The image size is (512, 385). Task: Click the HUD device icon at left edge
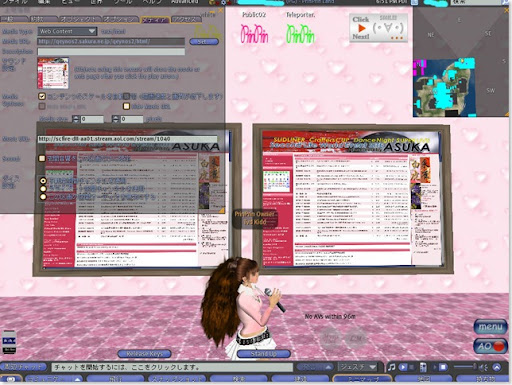9,342
